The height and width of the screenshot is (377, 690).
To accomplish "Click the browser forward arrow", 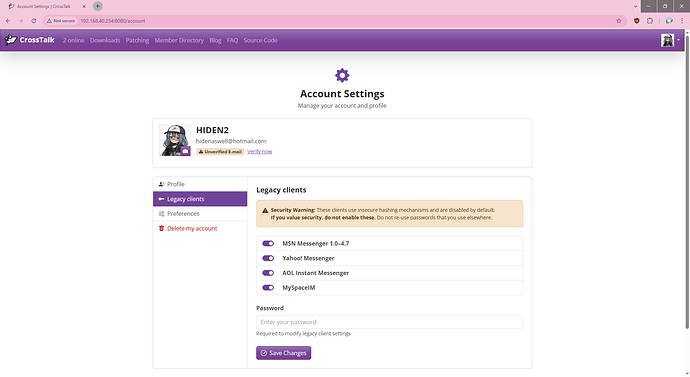I will point(21,21).
